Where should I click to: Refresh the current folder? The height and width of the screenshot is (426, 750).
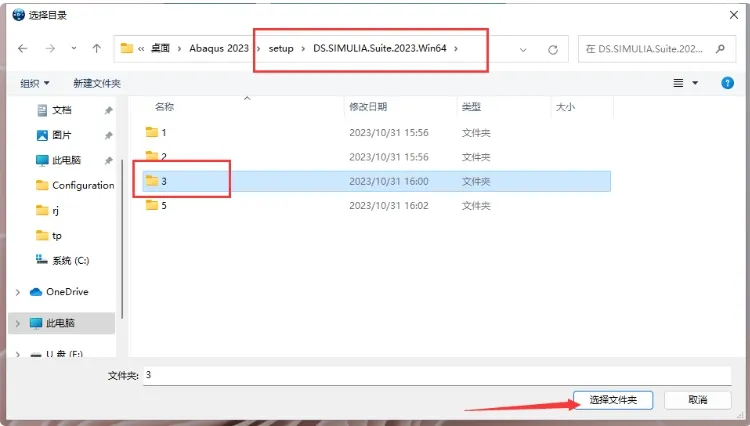click(553, 49)
